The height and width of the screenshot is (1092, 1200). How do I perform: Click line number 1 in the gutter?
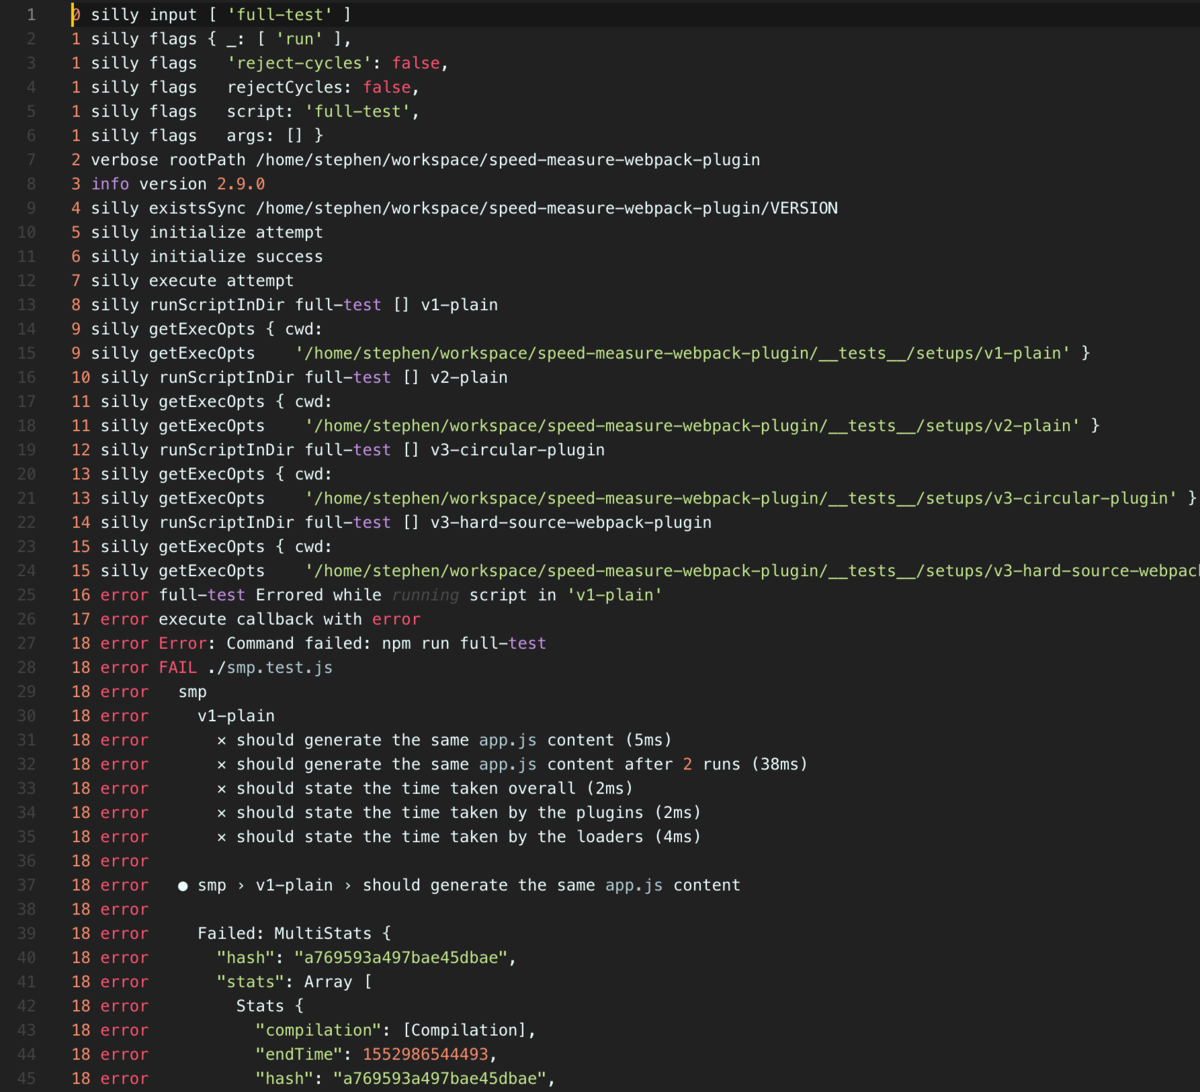(31, 15)
